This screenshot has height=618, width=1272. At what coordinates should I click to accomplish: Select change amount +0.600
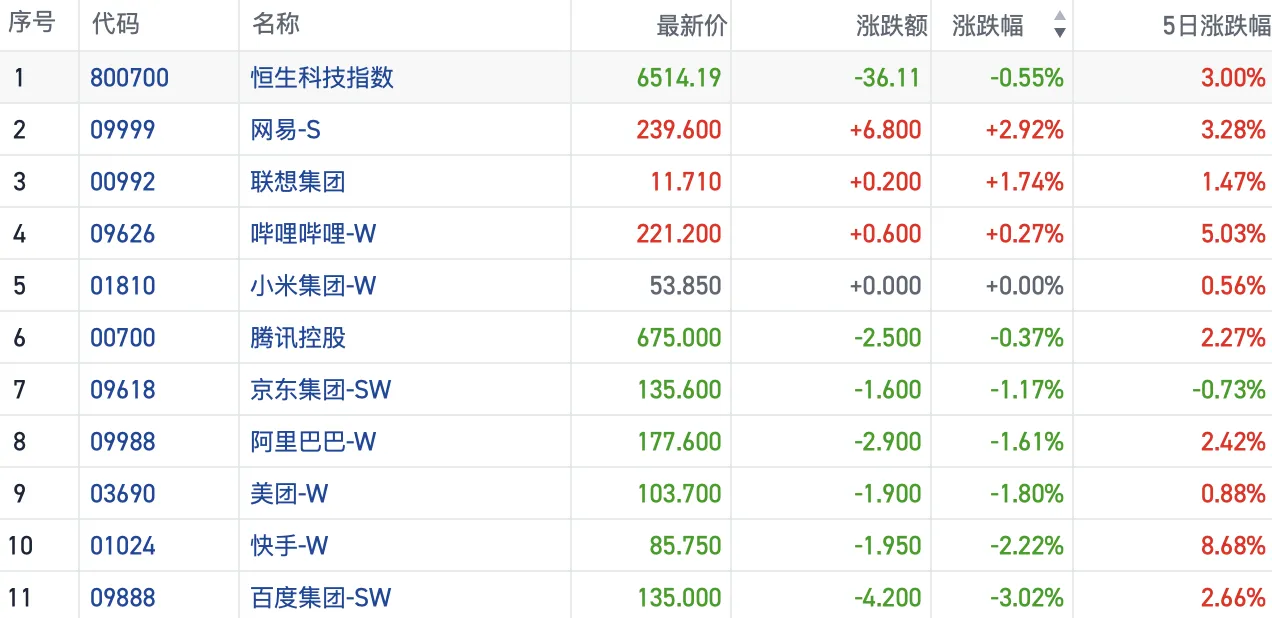(885, 234)
